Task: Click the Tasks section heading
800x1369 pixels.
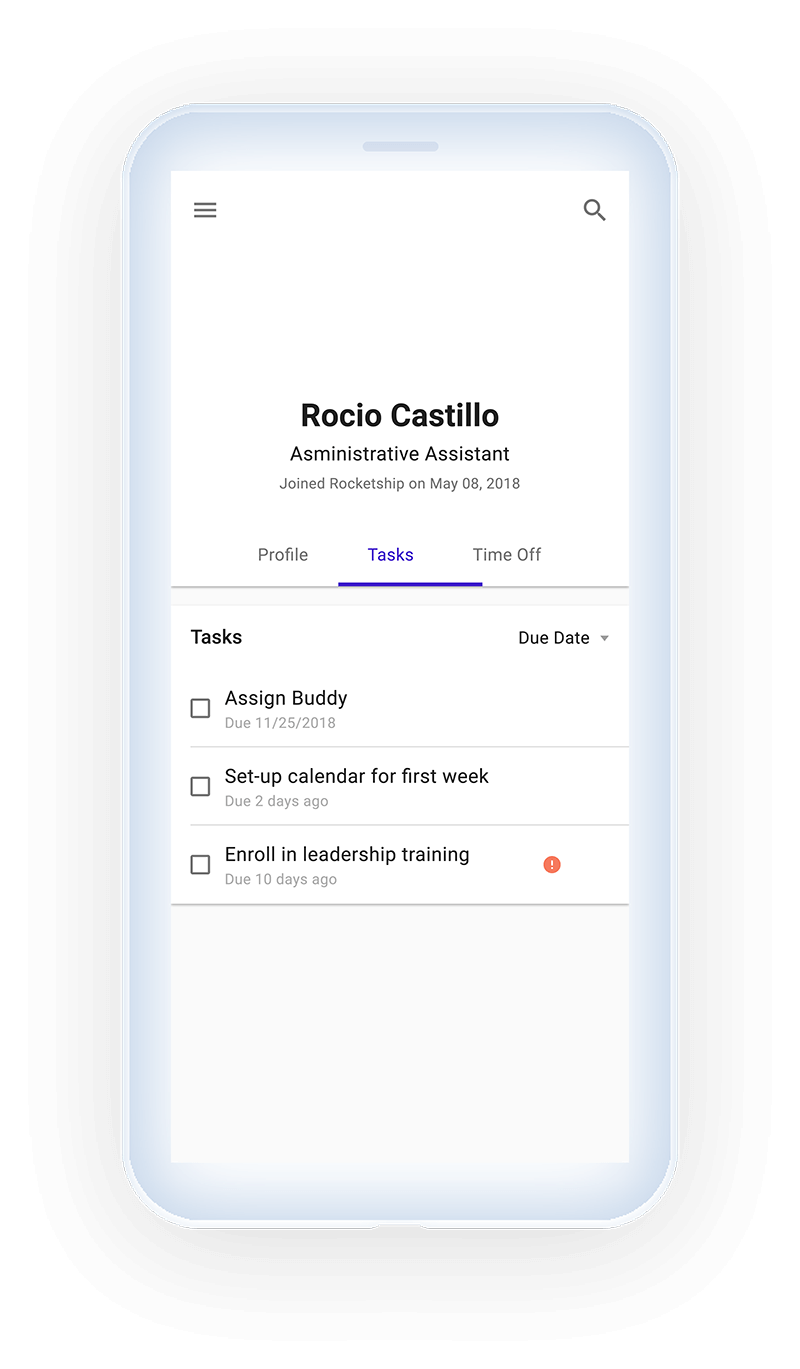Action: click(x=216, y=637)
